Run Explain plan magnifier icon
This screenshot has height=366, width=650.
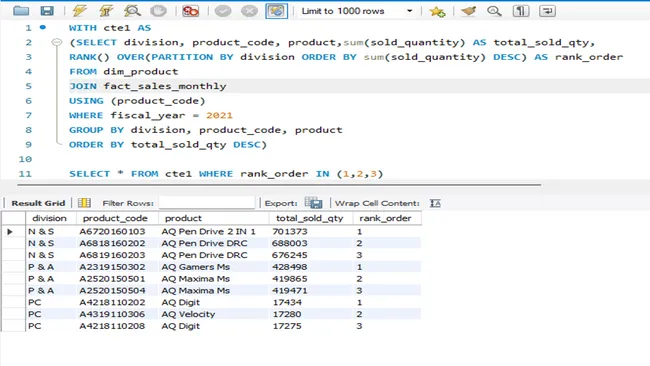132,11
